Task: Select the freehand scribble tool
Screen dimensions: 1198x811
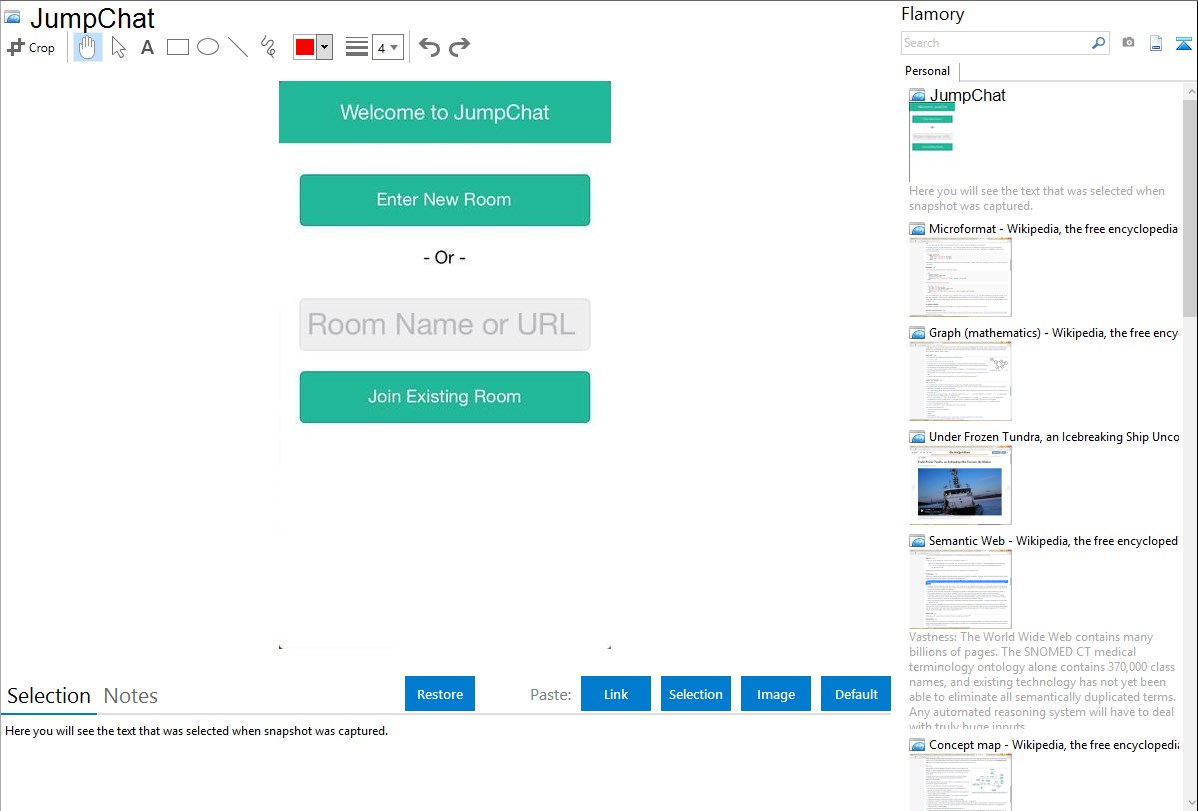Action: point(268,47)
